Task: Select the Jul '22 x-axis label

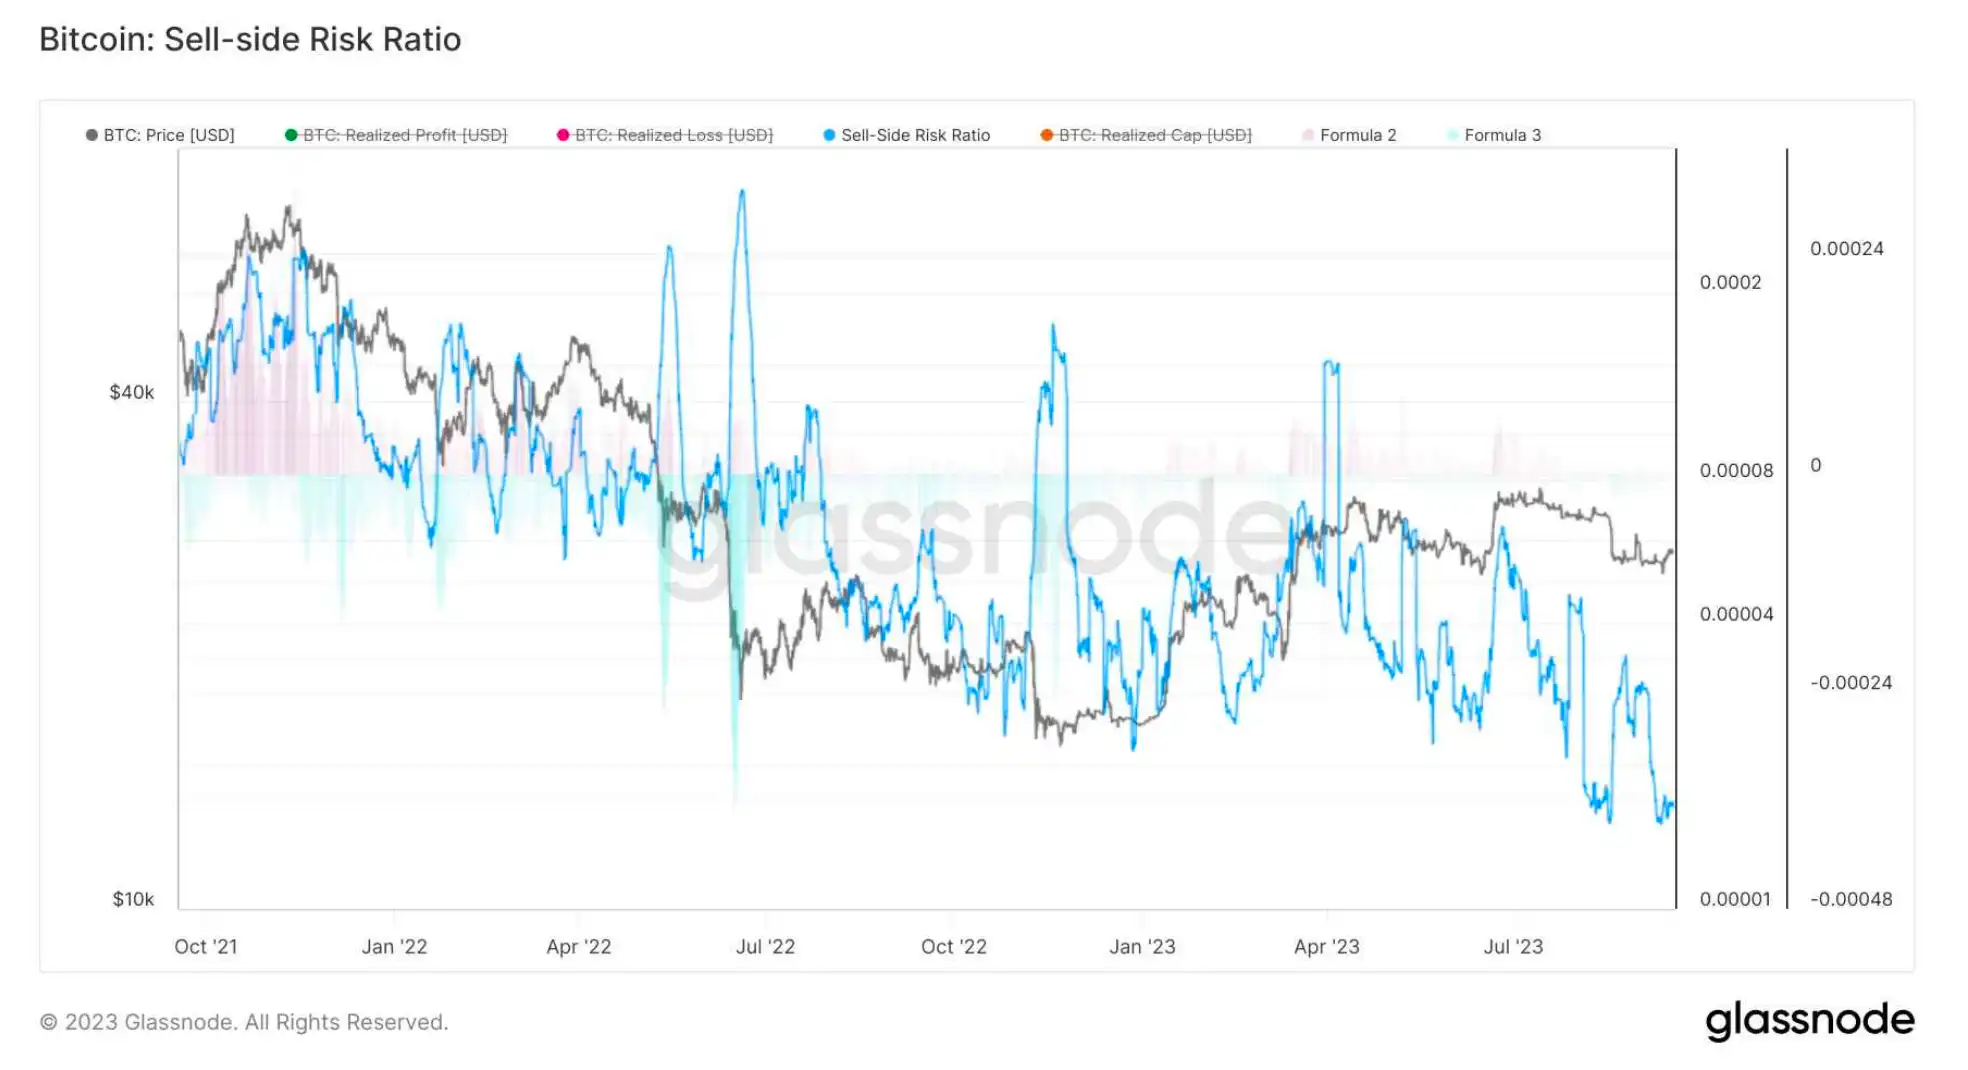Action: click(765, 946)
